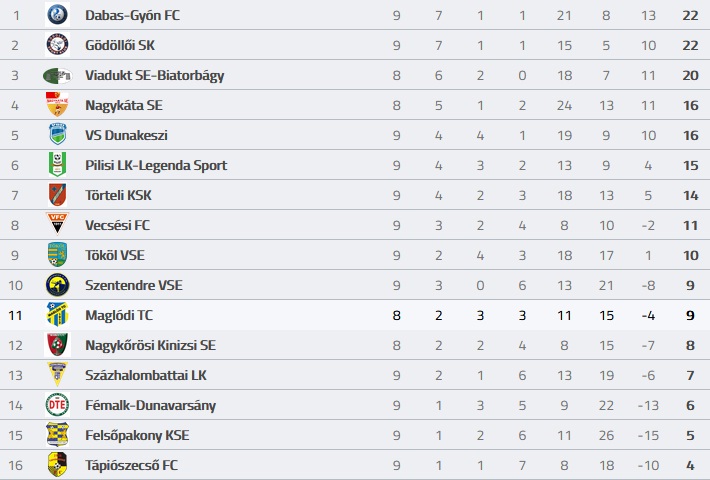Click the Szentendre VSE round crest
Image resolution: width=710 pixels, height=480 pixels.
click(58, 285)
